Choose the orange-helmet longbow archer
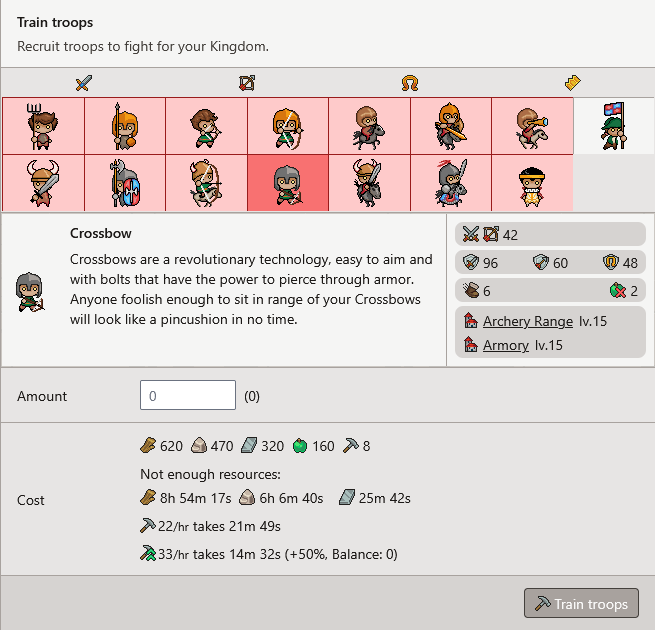The image size is (655, 630). click(288, 126)
